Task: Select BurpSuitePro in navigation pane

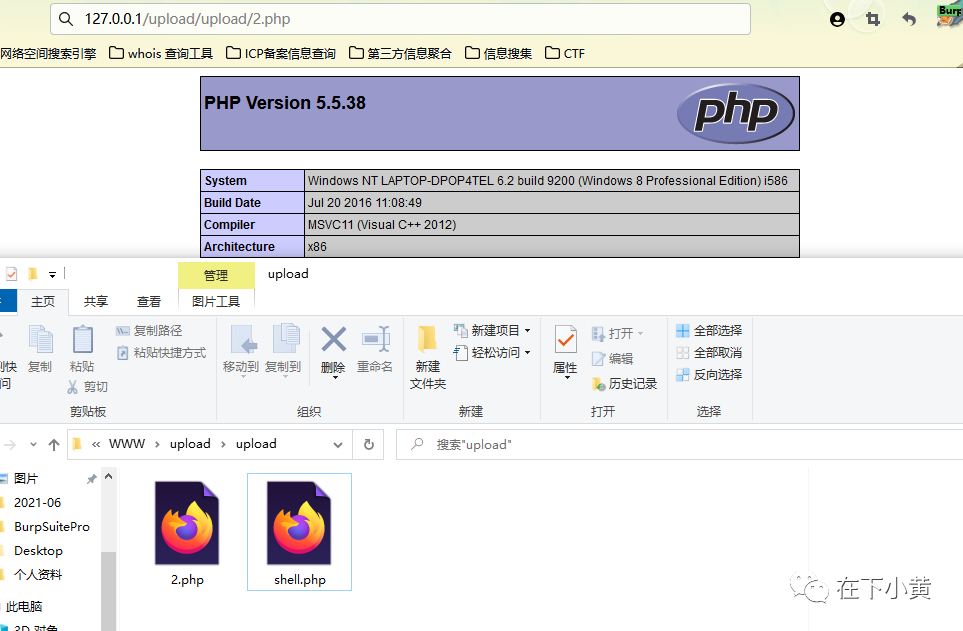Action: 52,527
